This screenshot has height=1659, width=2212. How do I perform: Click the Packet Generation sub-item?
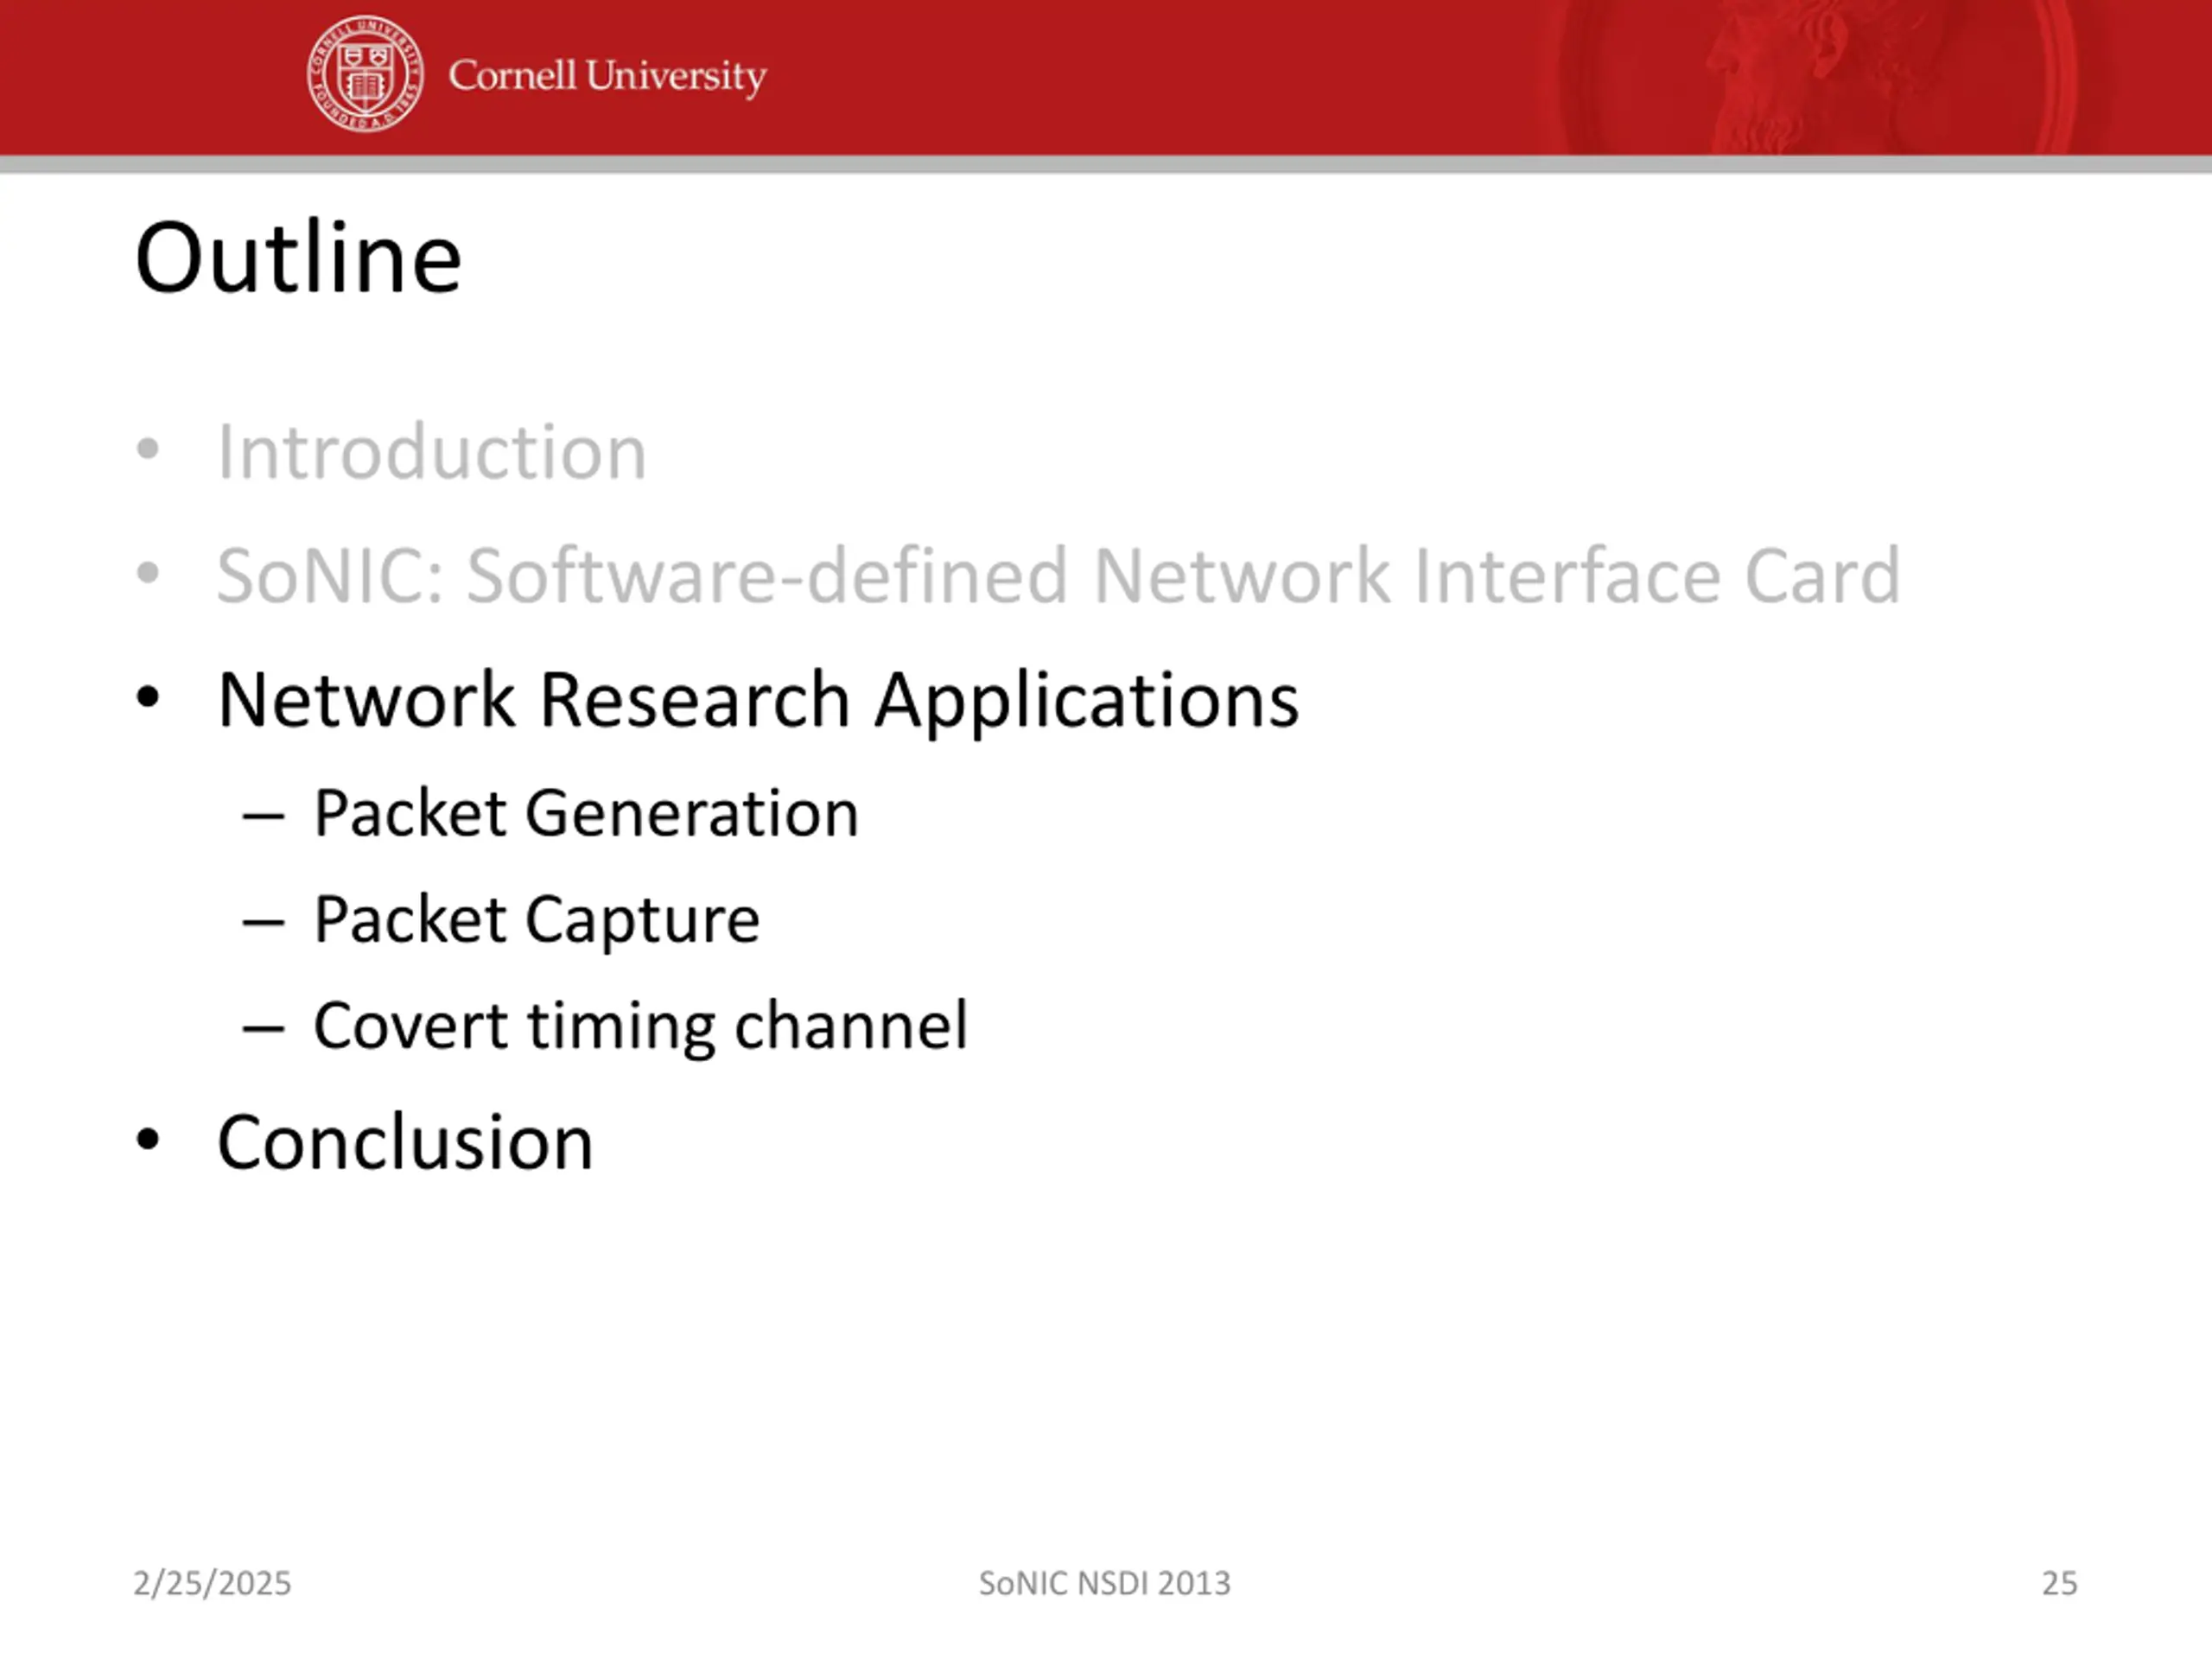(x=586, y=813)
